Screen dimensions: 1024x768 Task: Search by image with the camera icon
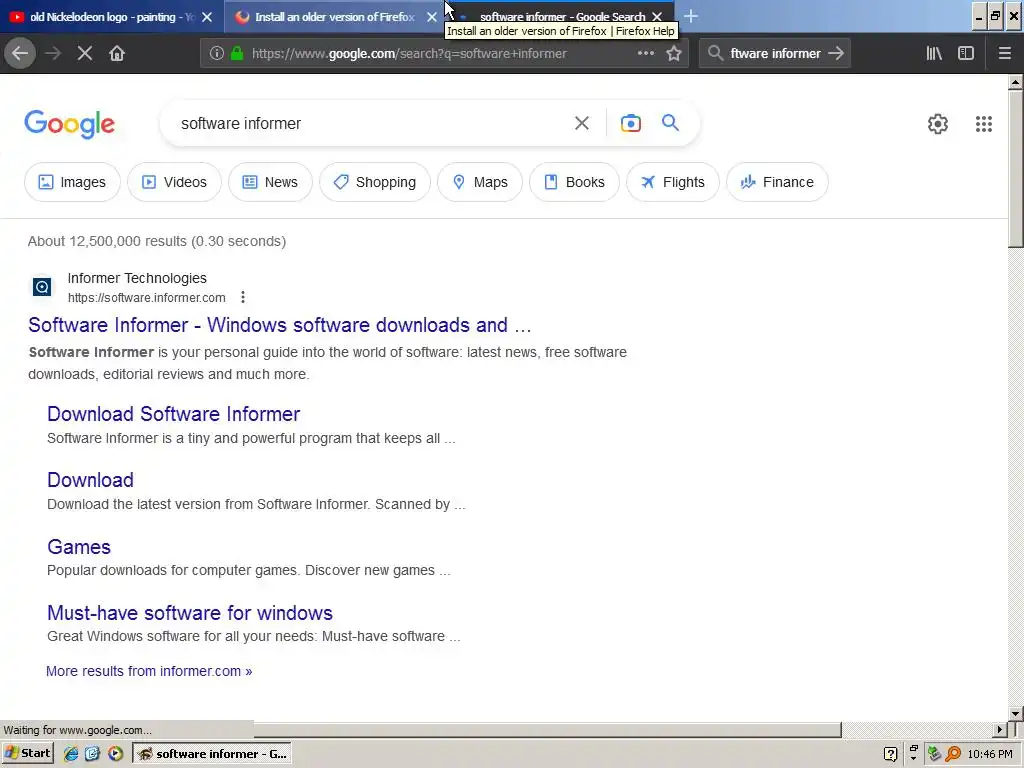point(631,123)
